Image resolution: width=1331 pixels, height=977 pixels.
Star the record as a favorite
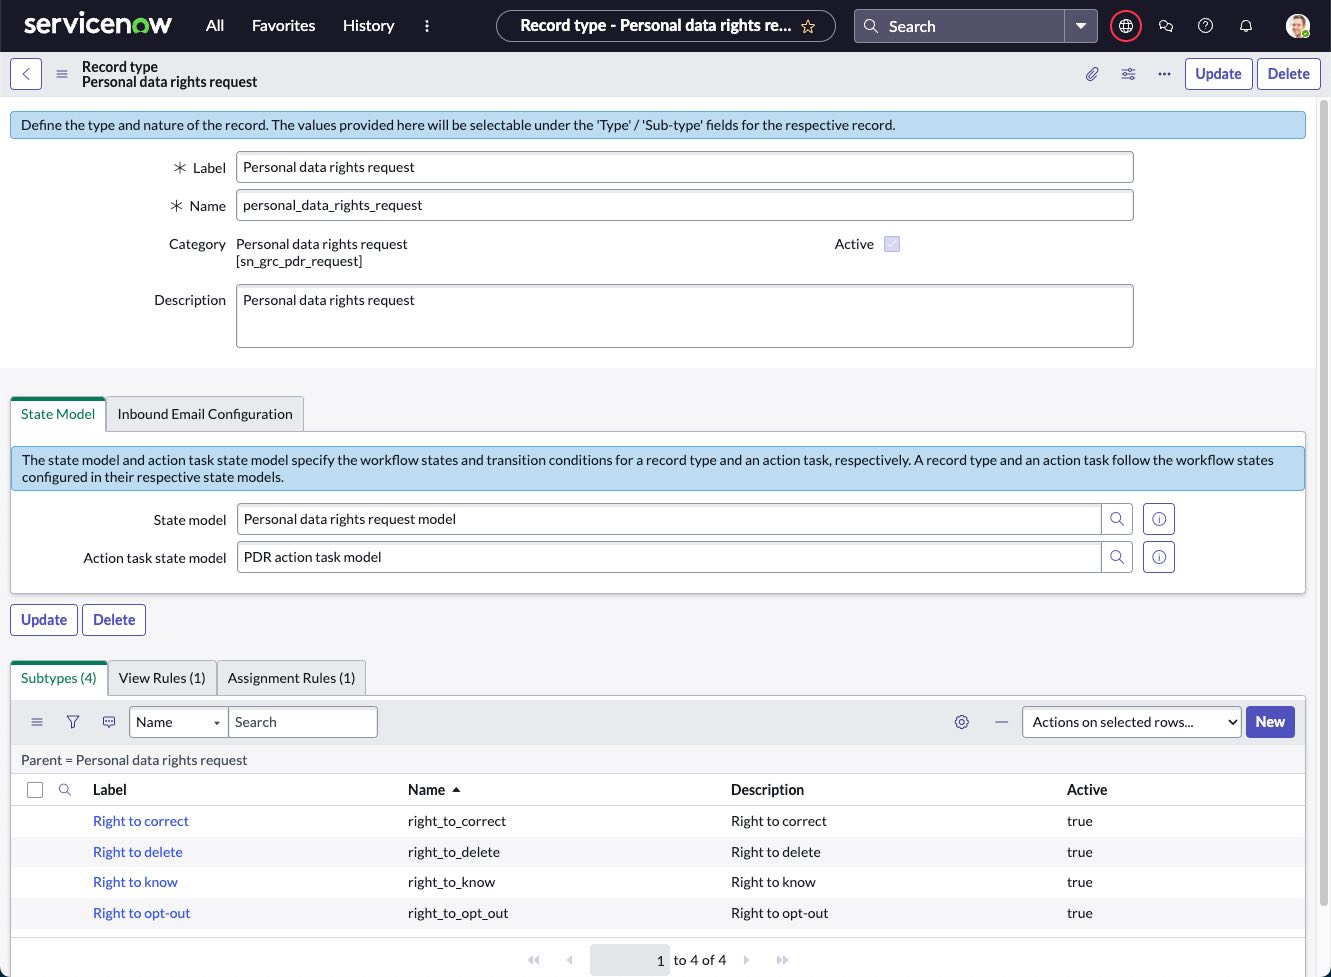point(808,27)
